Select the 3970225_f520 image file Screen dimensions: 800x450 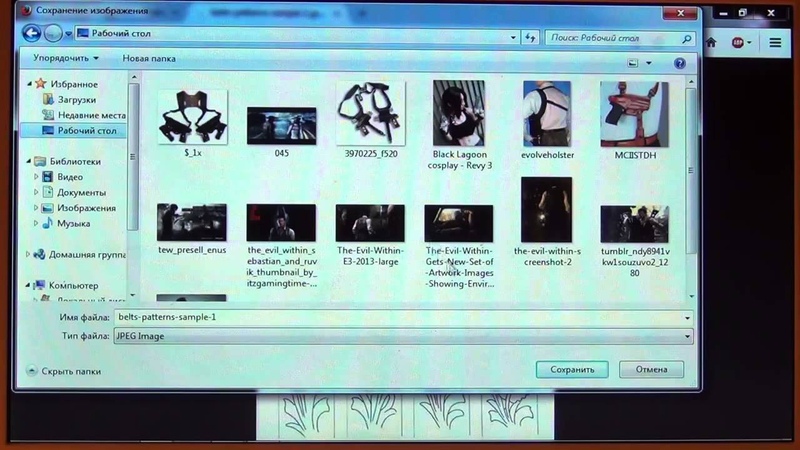click(x=371, y=113)
